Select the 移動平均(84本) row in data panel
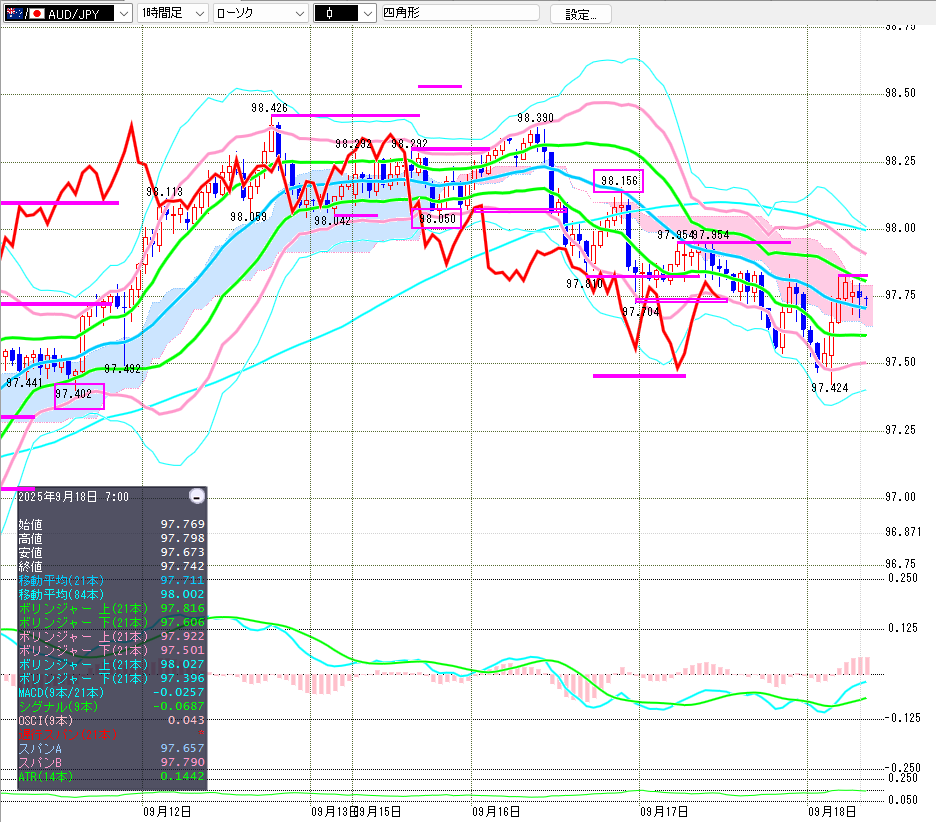This screenshot has height=822, width=936. (x=110, y=594)
